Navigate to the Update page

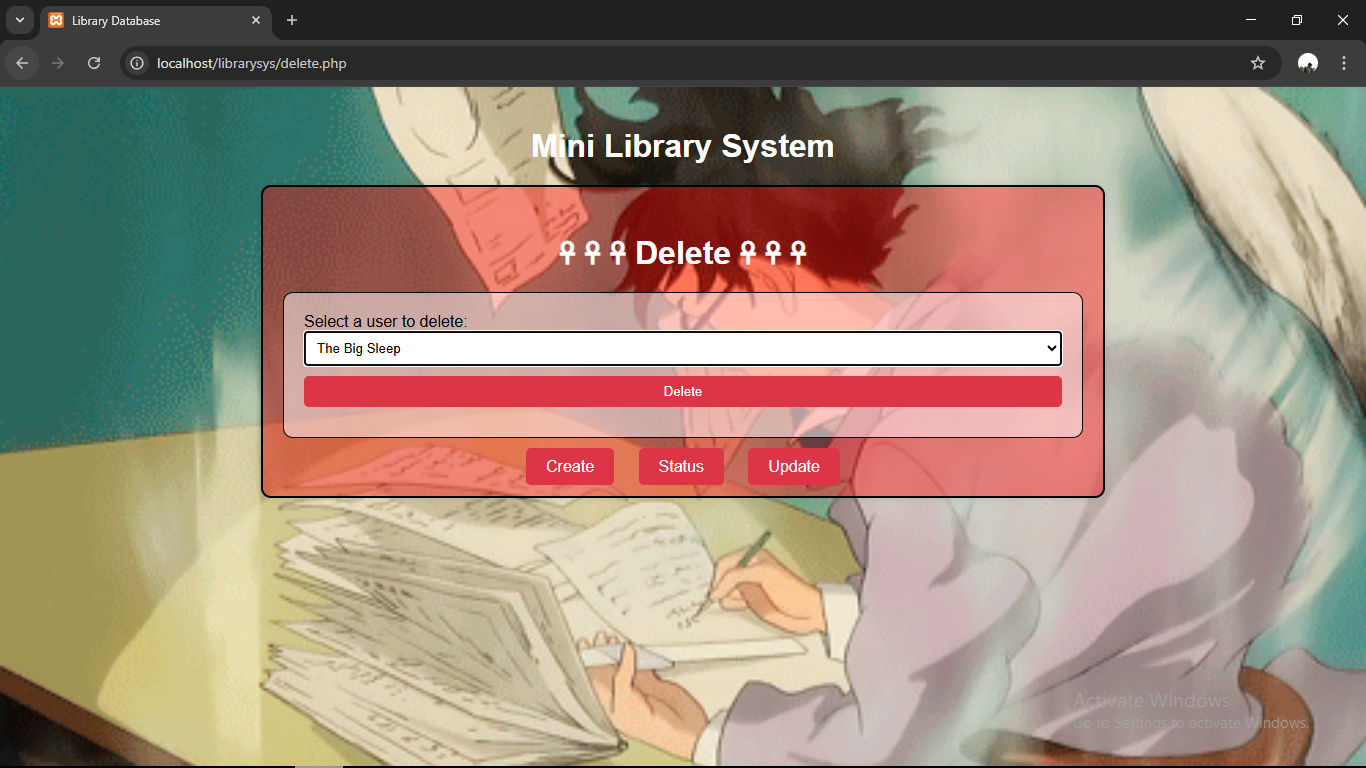pos(794,467)
